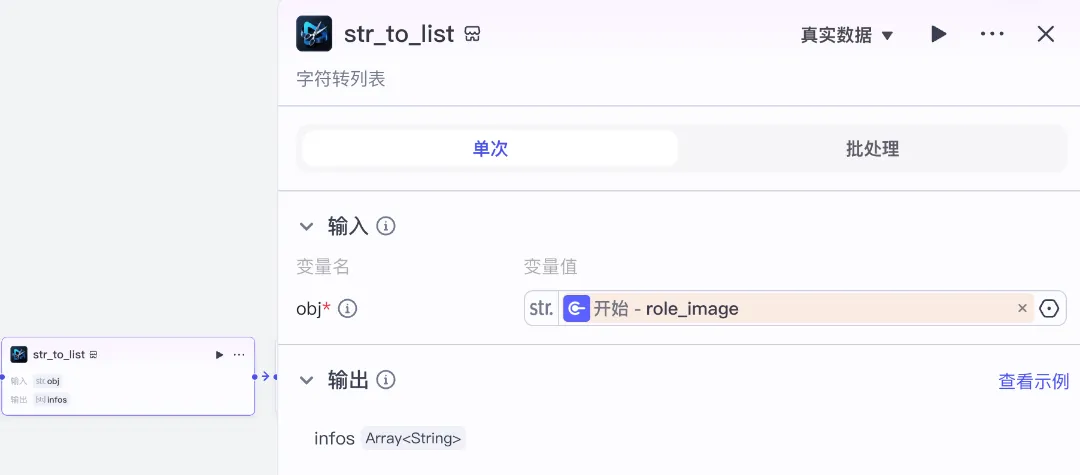Screen dimensions: 1080x475
Task: Open the 查看示例 link
Action: pos(1033,381)
